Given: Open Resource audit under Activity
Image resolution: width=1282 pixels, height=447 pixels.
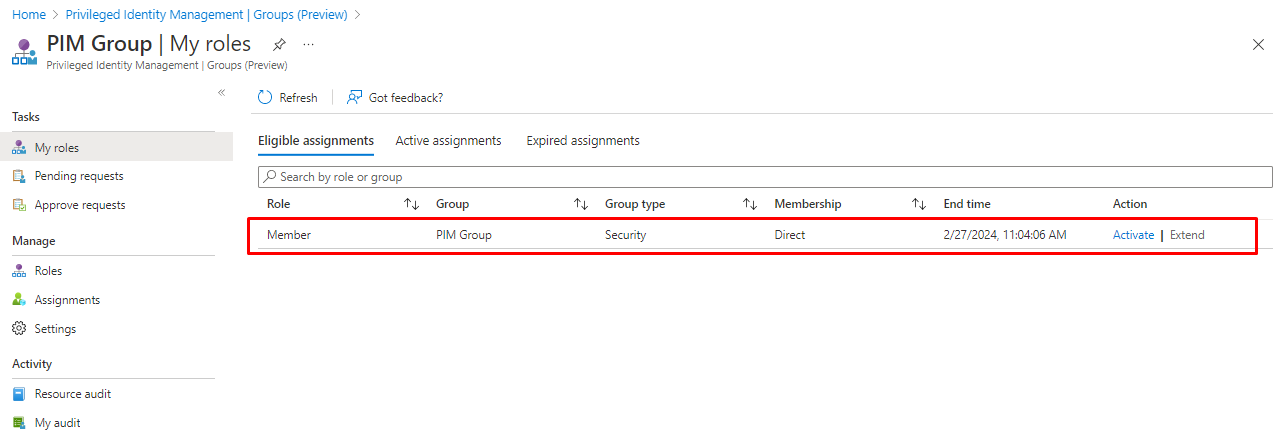Looking at the screenshot, I should (x=72, y=394).
